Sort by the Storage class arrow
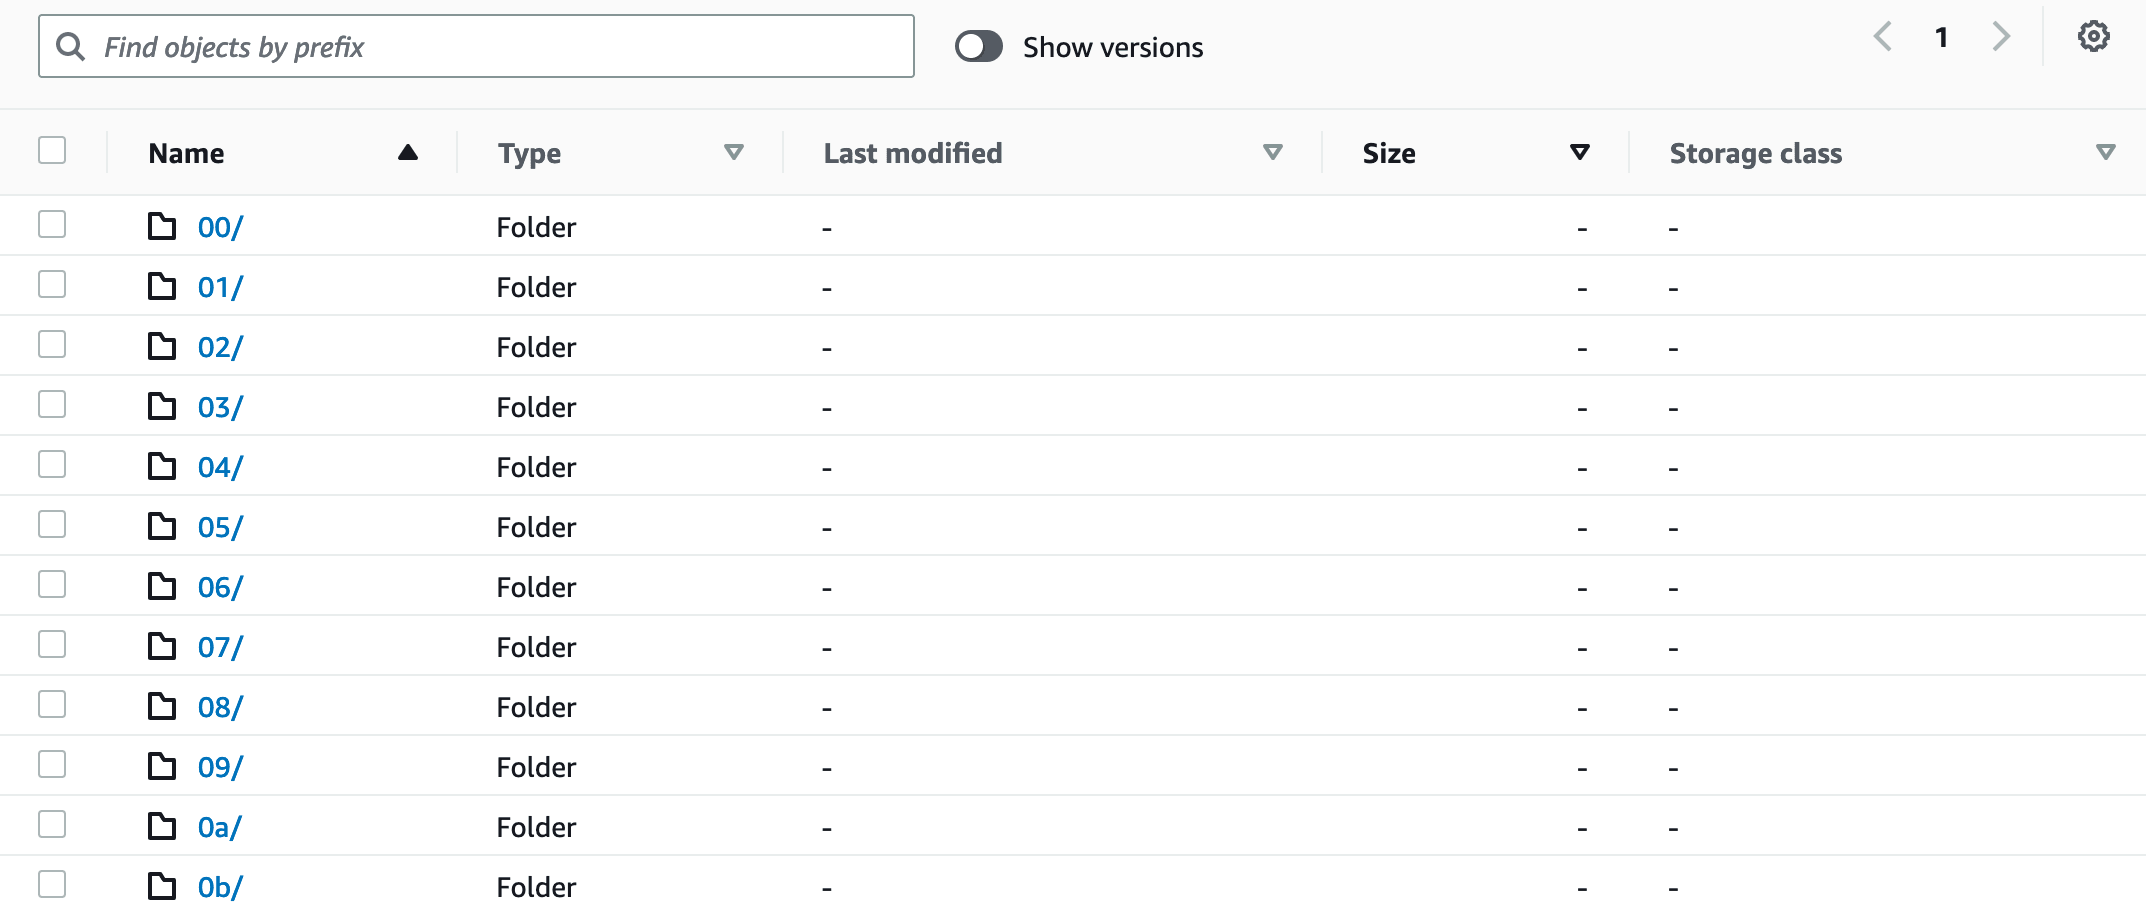Viewport: 2146px width, 912px height. (2105, 153)
